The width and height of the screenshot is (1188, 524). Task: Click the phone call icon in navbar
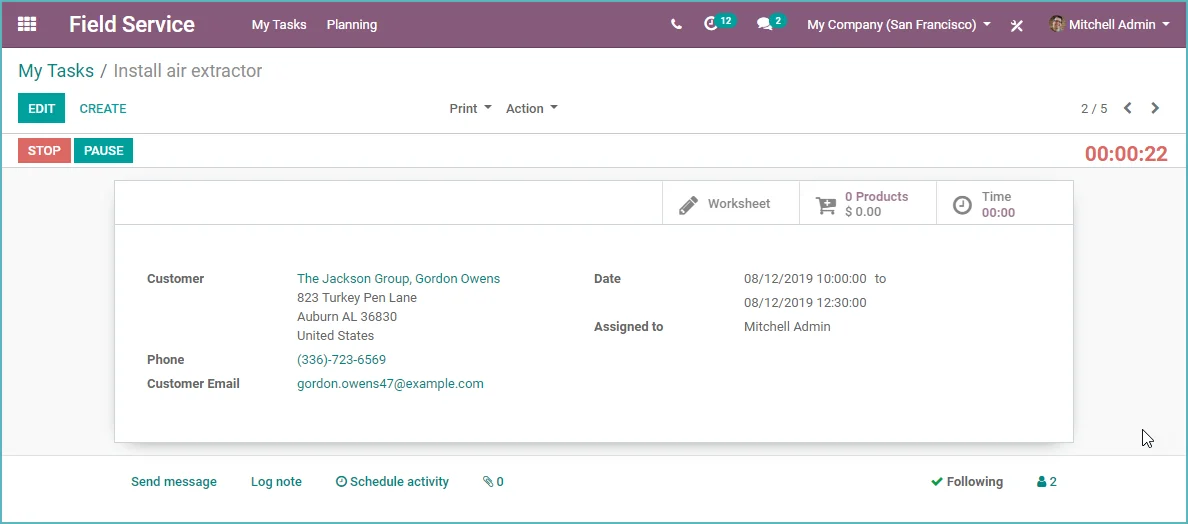coord(676,24)
